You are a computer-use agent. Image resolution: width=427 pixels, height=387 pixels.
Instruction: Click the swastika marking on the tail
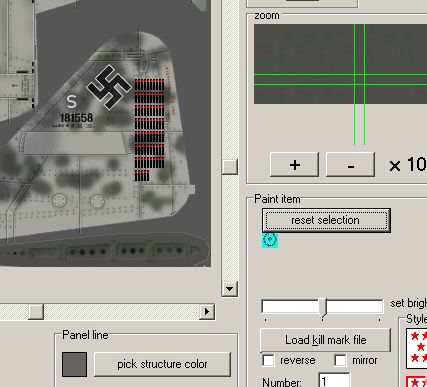coord(109,87)
